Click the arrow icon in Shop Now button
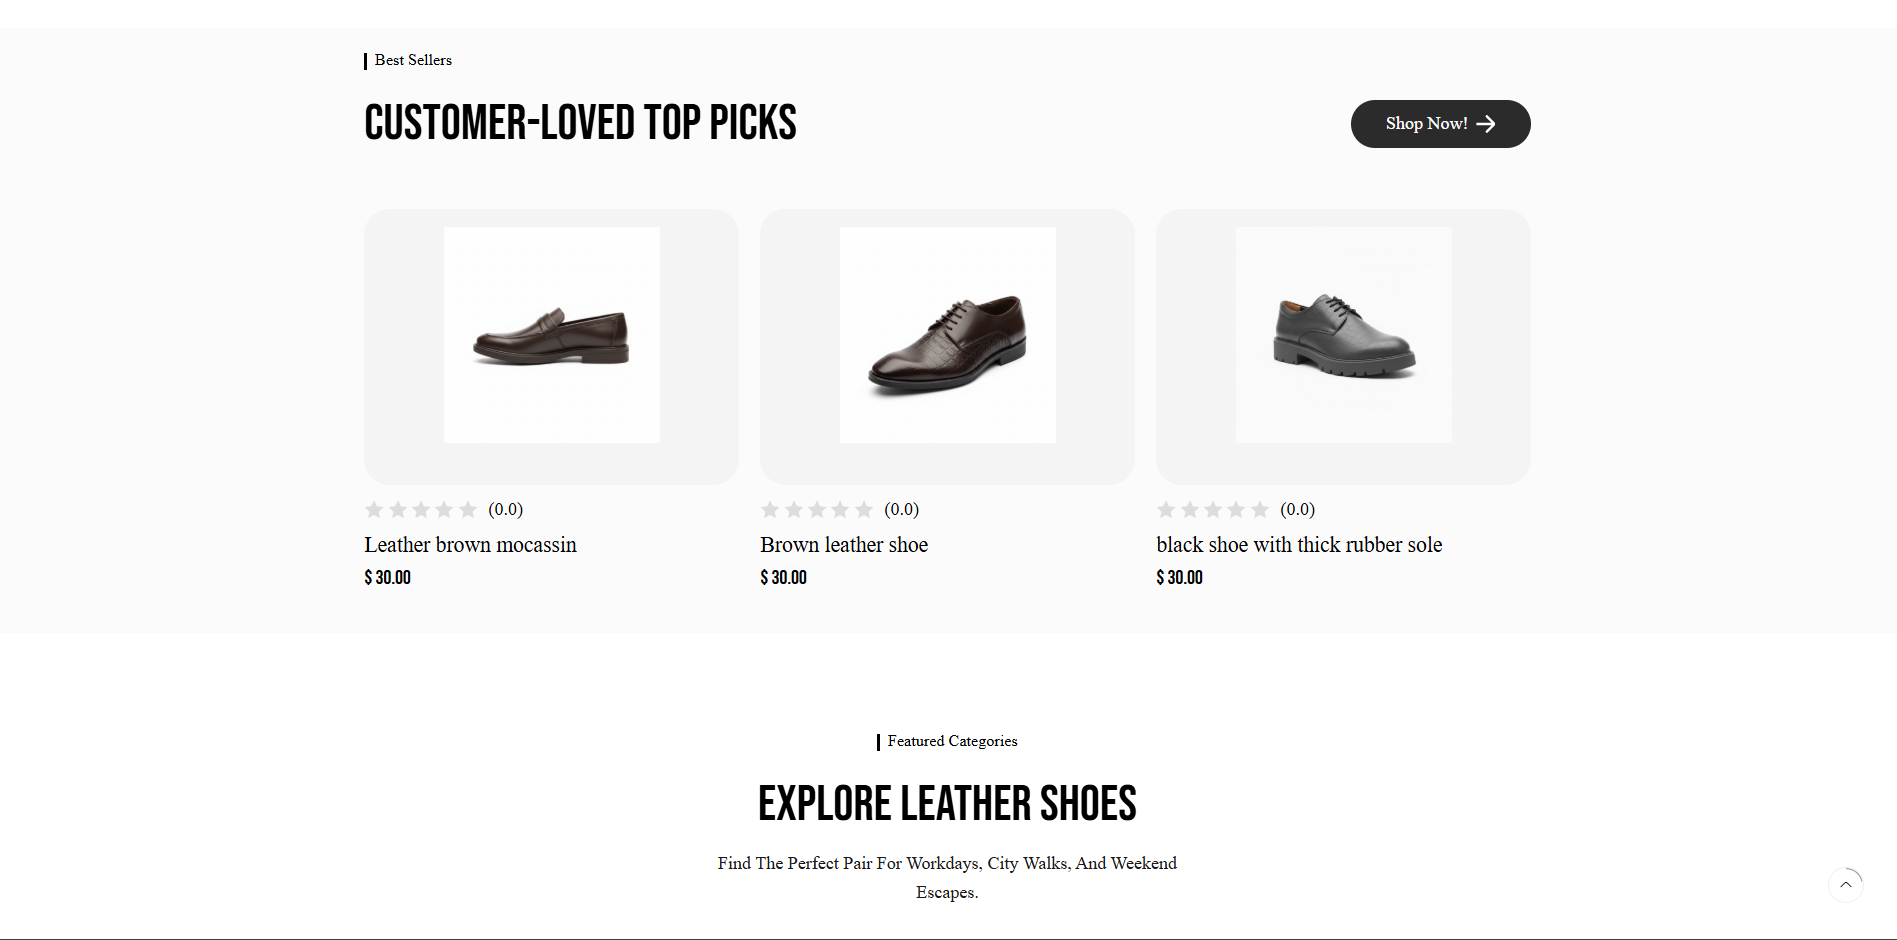Viewport: 1897px width, 940px height. tap(1486, 124)
